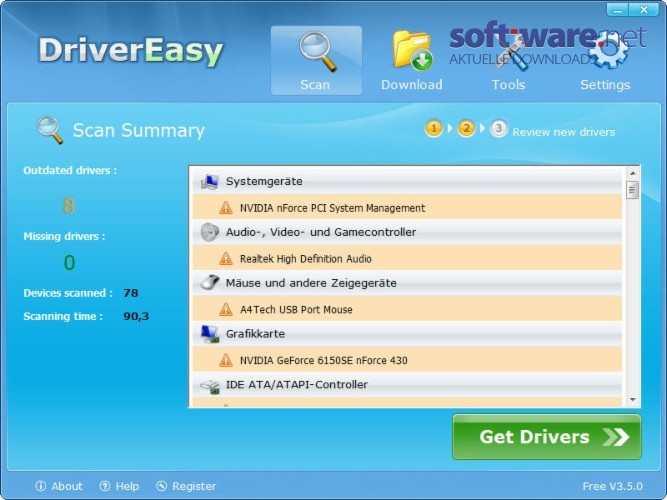Open the Settings tab
Viewport: 667px width, 500px height.
coord(605,60)
